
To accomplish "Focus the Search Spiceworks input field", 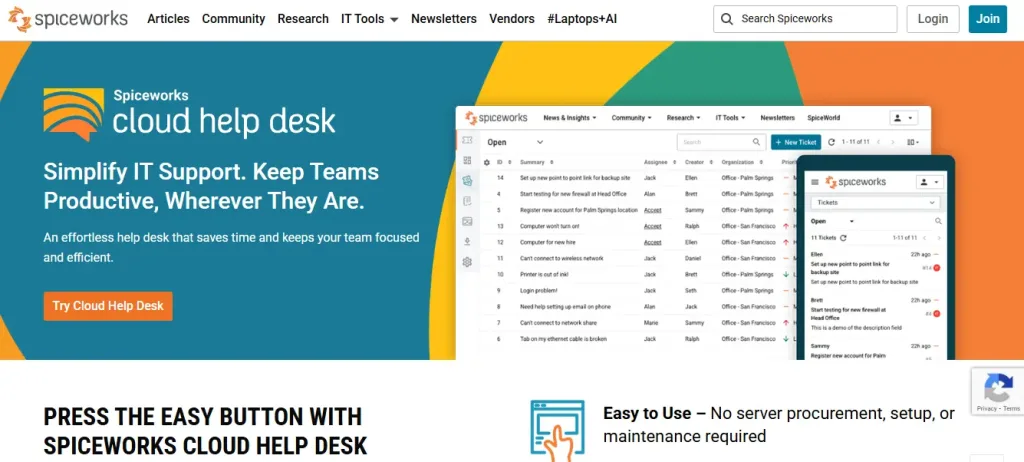I will click(x=805, y=19).
